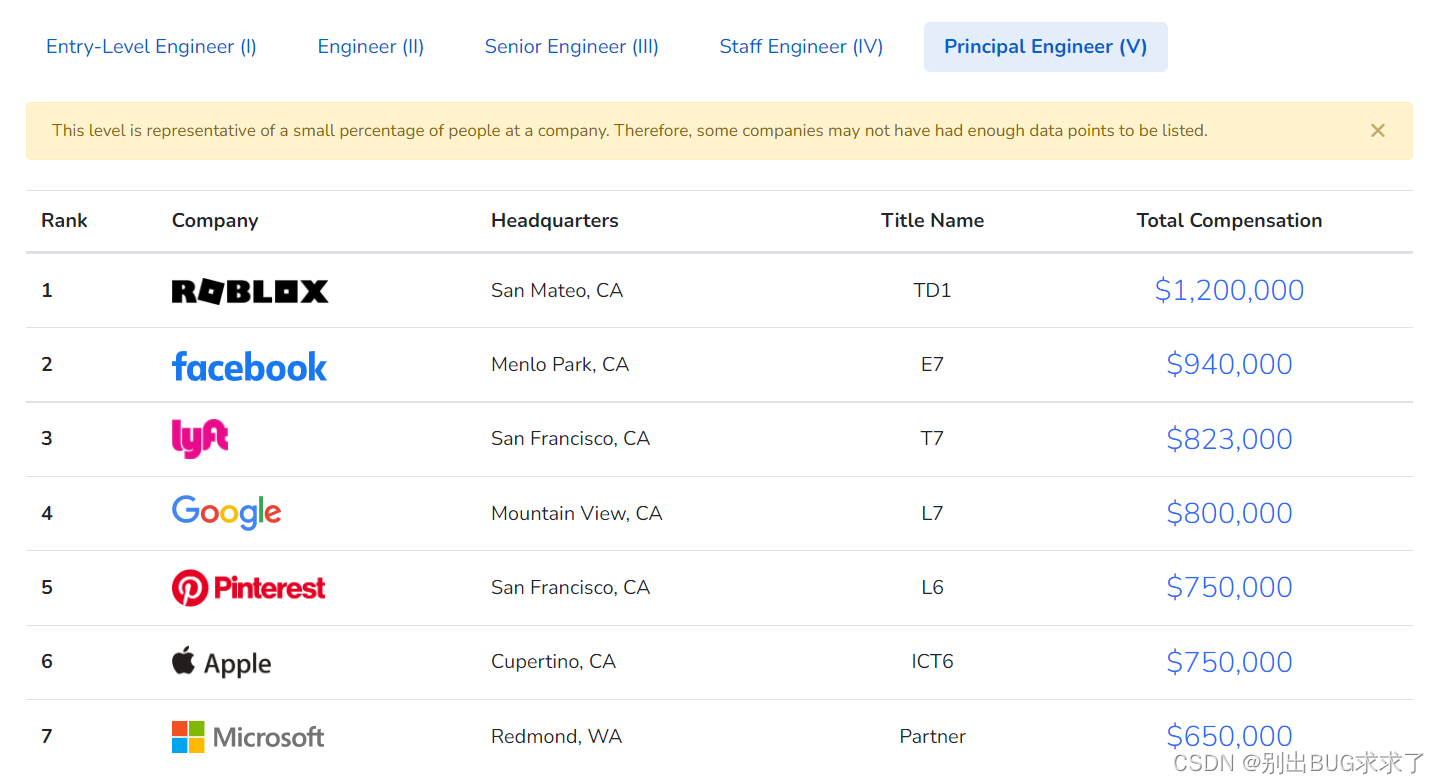Click the Facebook logo
This screenshot has width=1439, height=784.
(x=249, y=366)
